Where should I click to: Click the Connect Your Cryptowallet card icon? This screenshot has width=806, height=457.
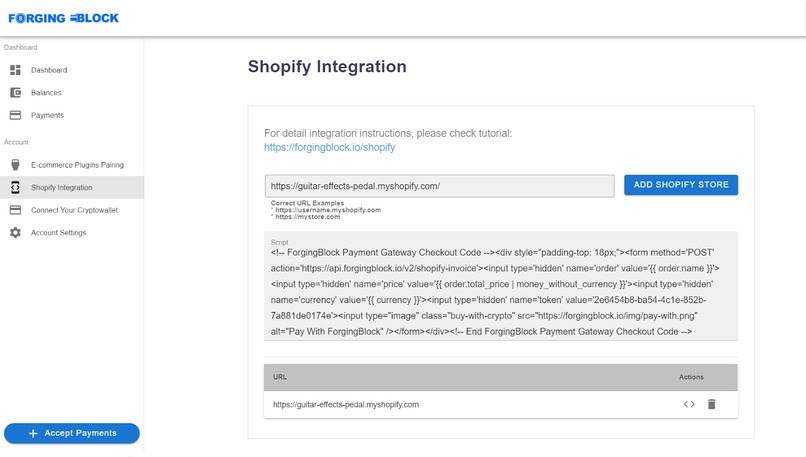(15, 210)
